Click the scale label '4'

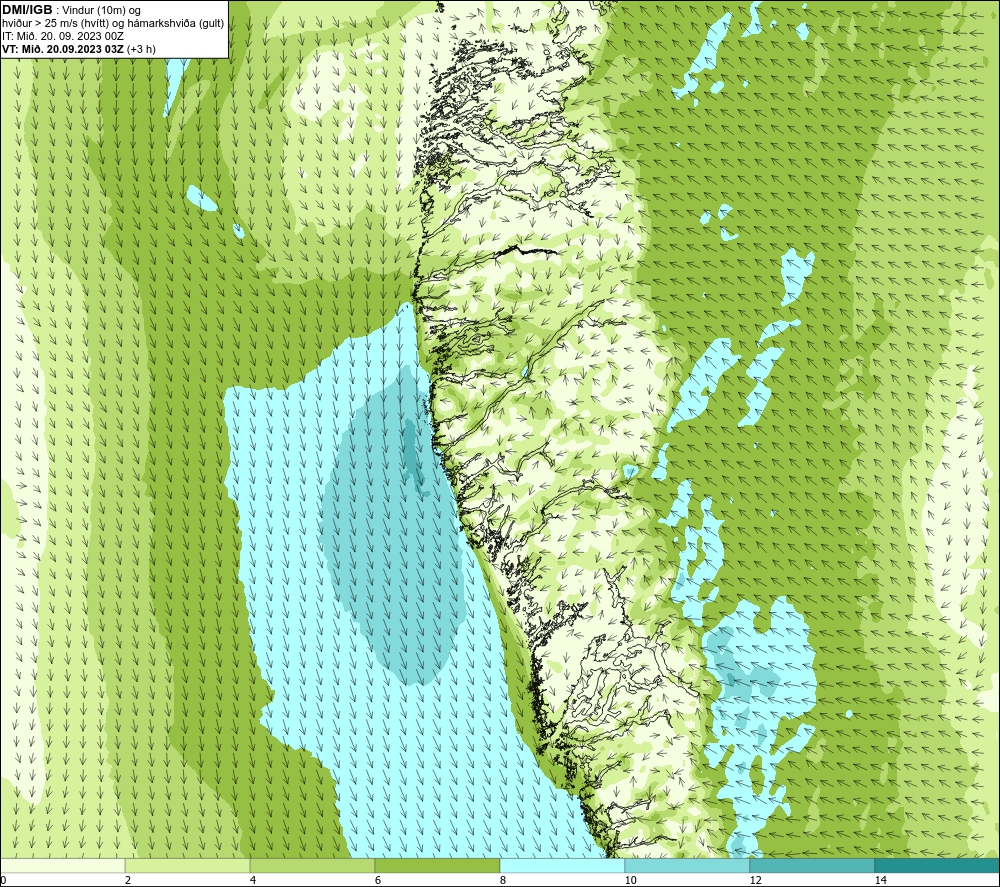[253, 880]
